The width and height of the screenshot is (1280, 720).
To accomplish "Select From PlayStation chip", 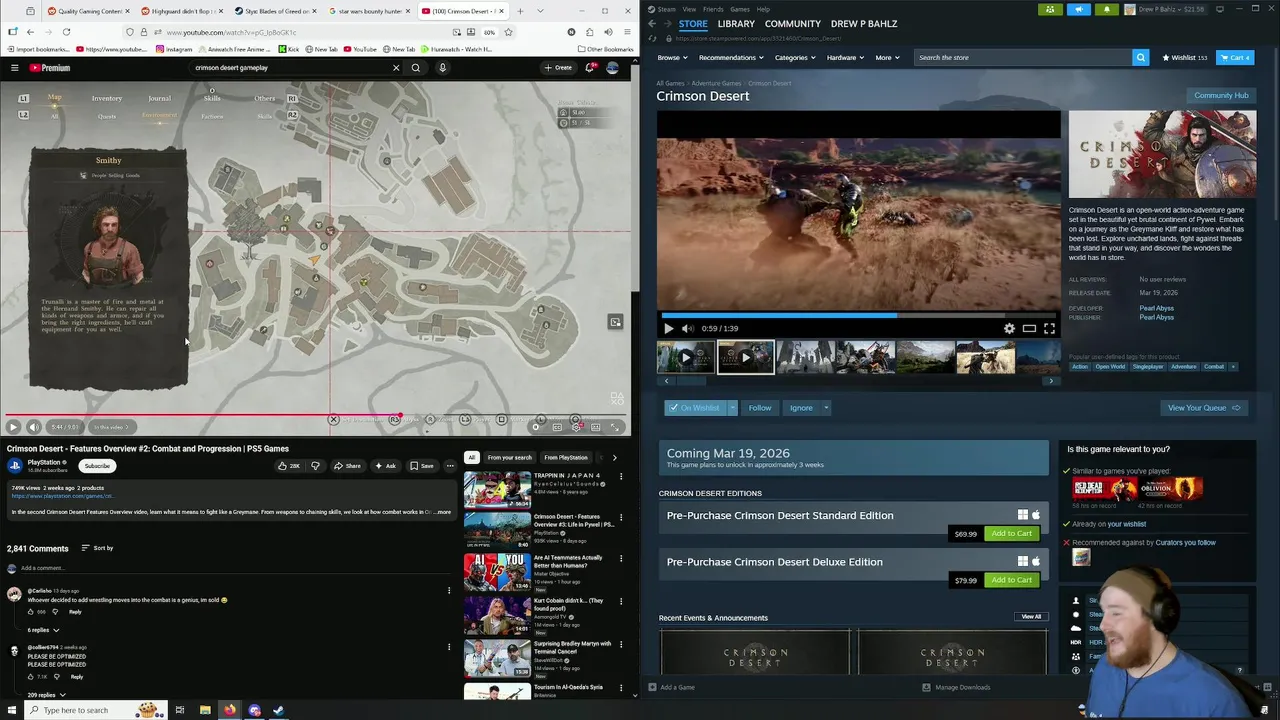I will [x=566, y=458].
